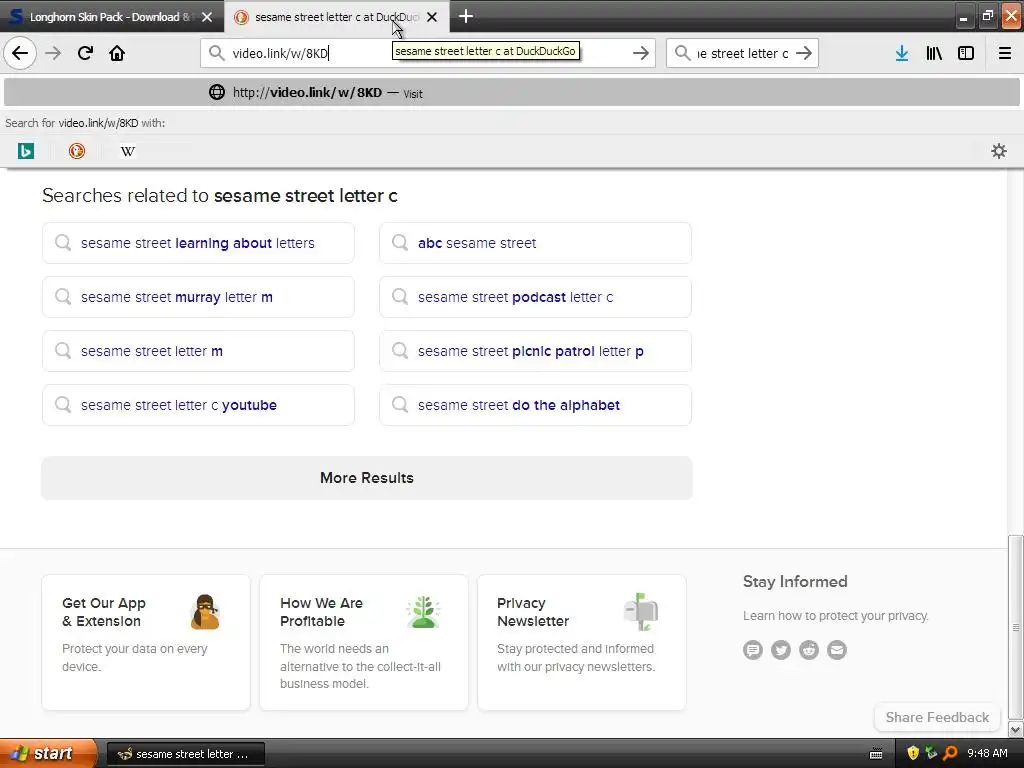The width and height of the screenshot is (1024, 768).
Task: Click the search box with street letter c
Action: pyautogui.click(x=742, y=53)
